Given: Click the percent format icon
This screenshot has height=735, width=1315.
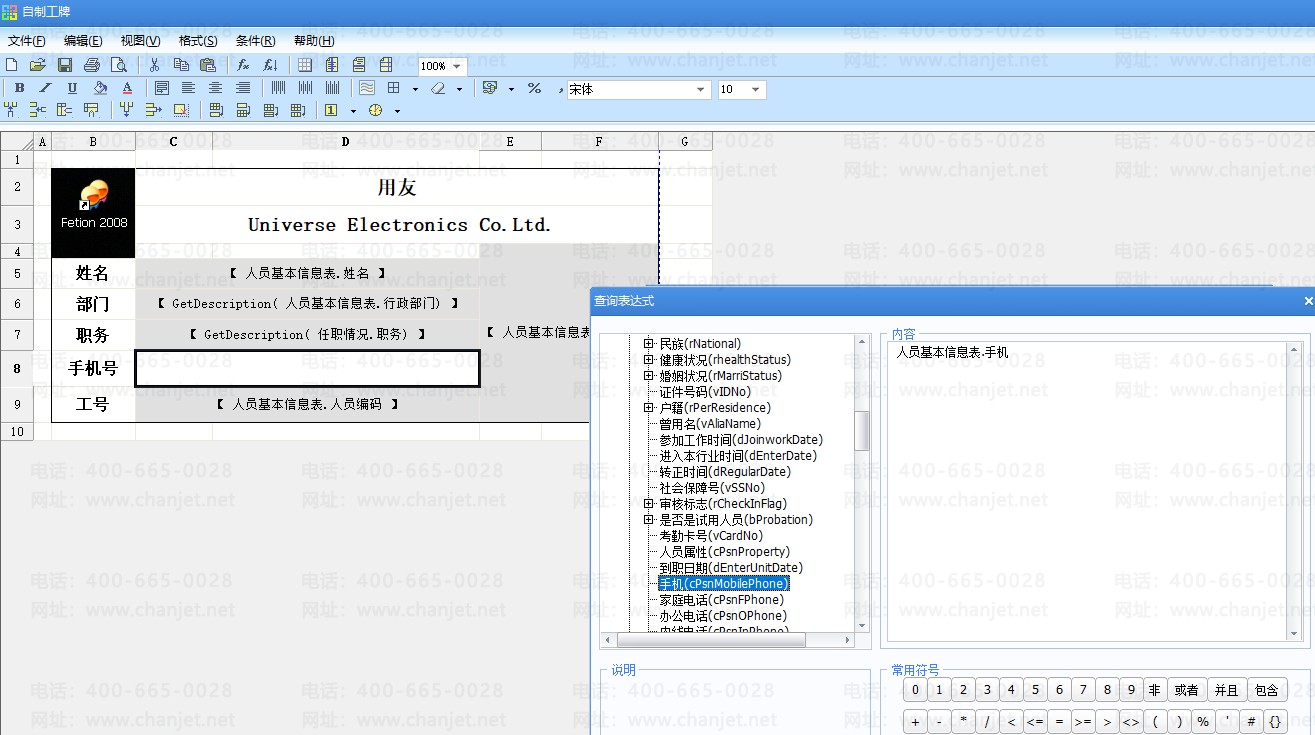Looking at the screenshot, I should click(x=534, y=89).
